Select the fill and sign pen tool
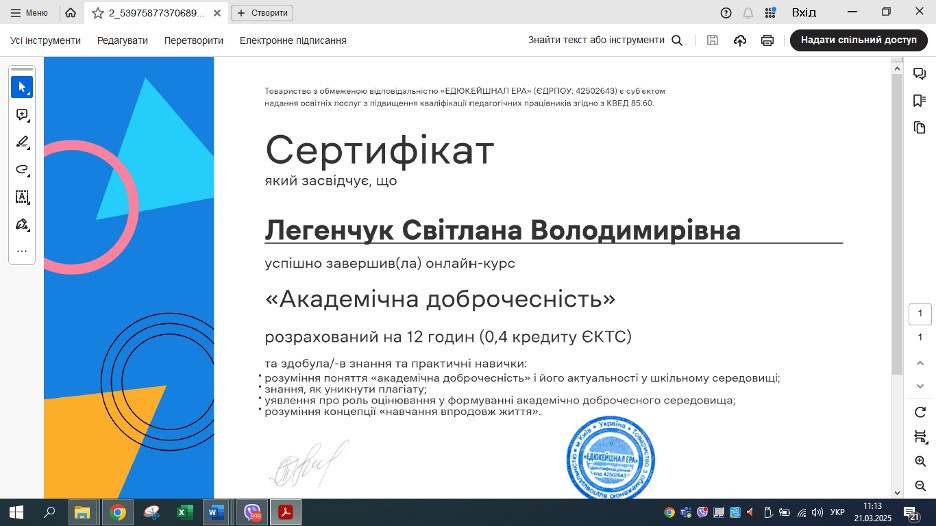 point(22,224)
